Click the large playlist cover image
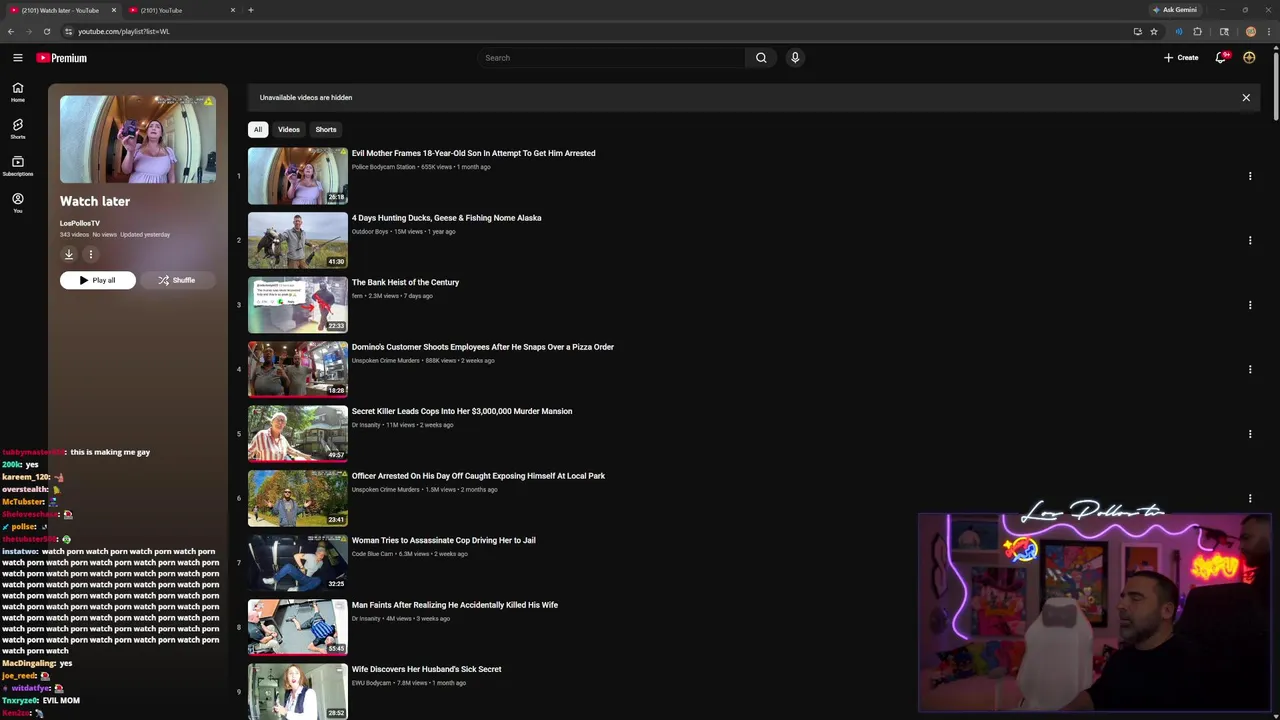1280x720 pixels. click(x=138, y=139)
